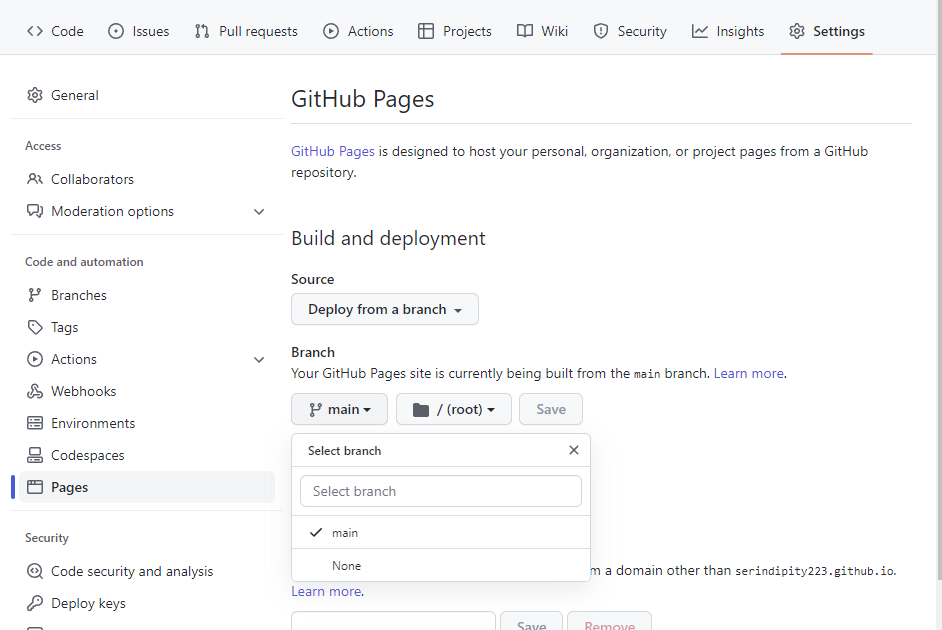Click the Codespaces icon
The image size is (942, 630).
click(35, 455)
